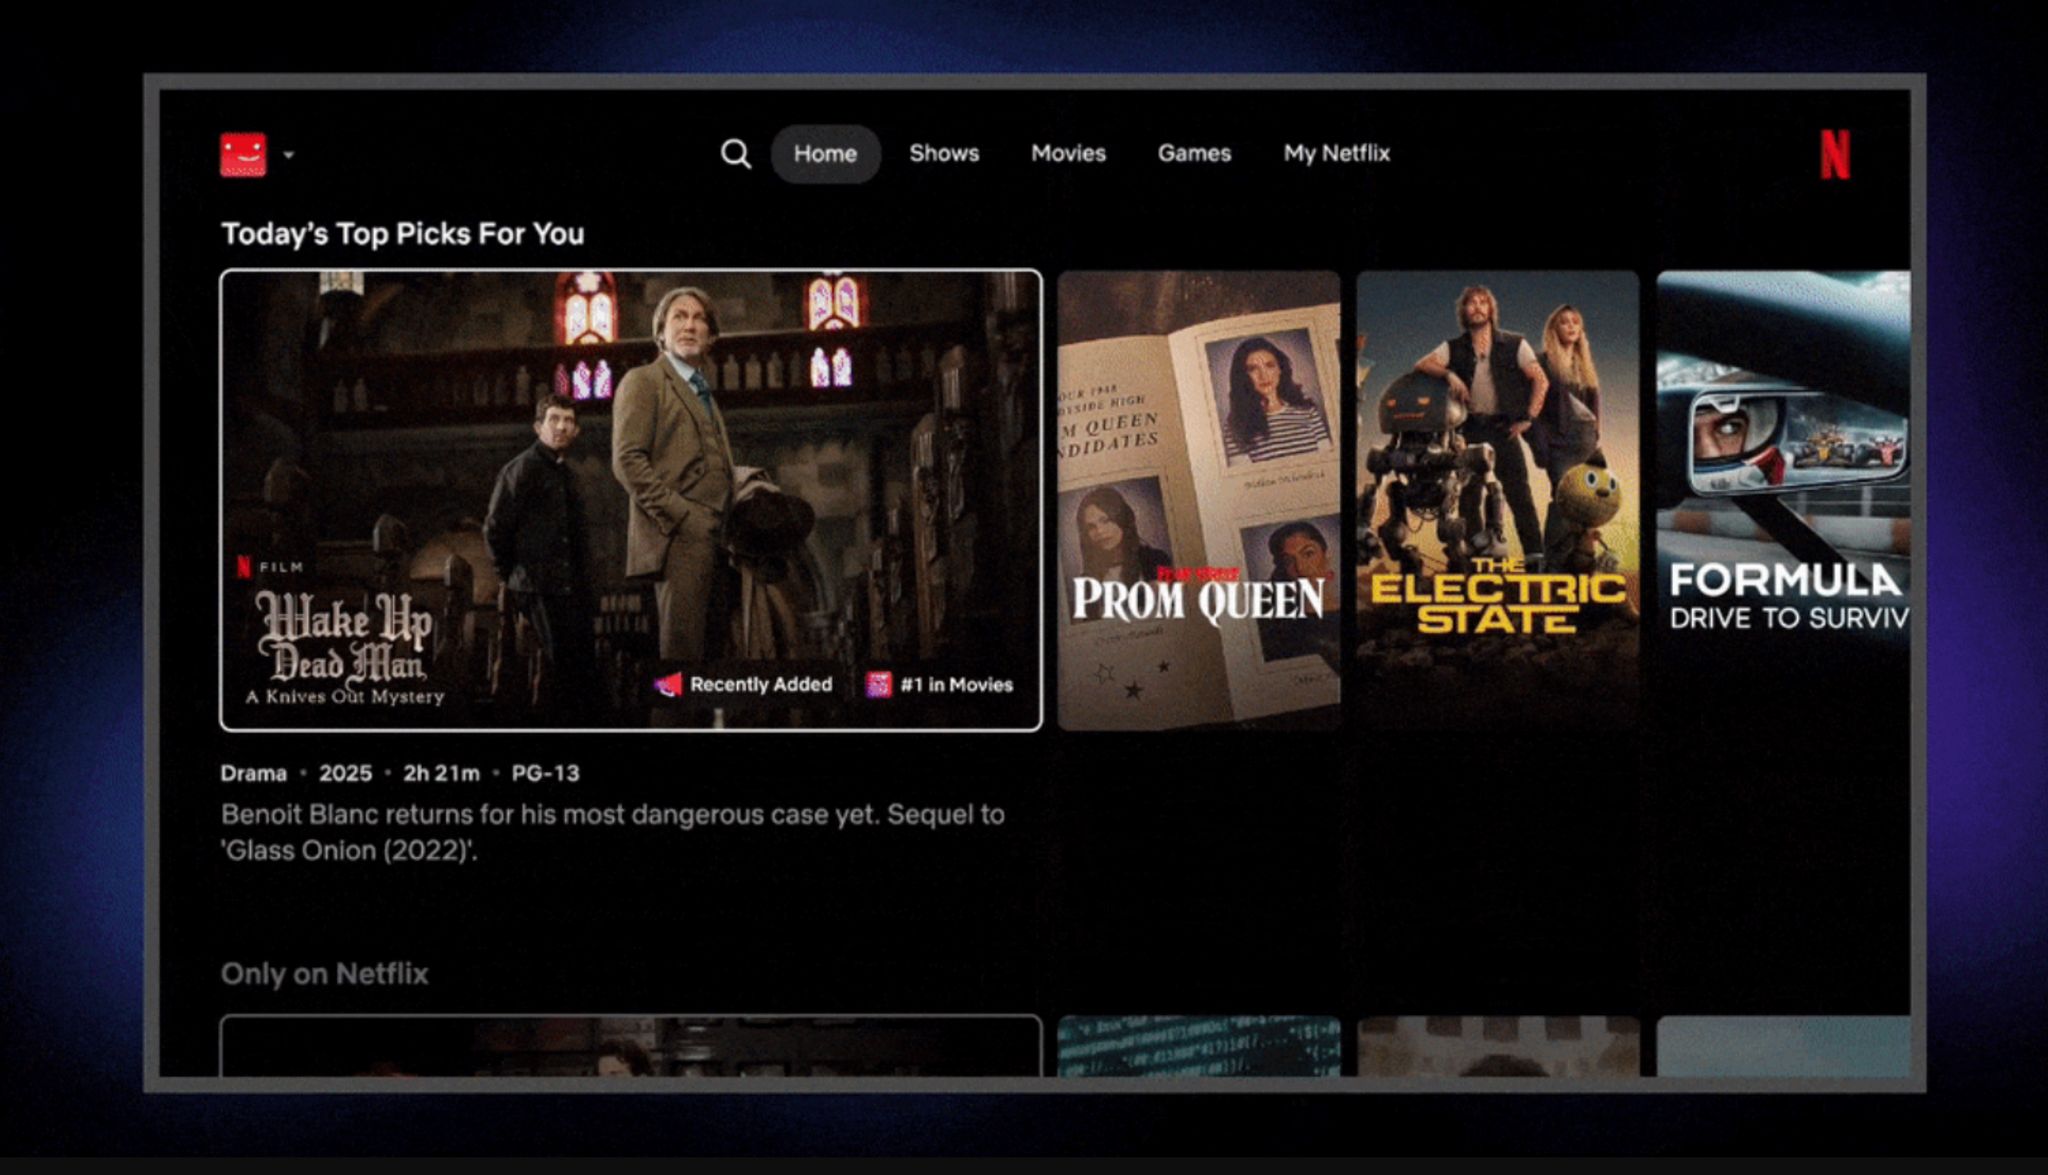Click the #1 in Movies Top 10 badge
The width and height of the screenshot is (2048, 1175).
coord(940,684)
